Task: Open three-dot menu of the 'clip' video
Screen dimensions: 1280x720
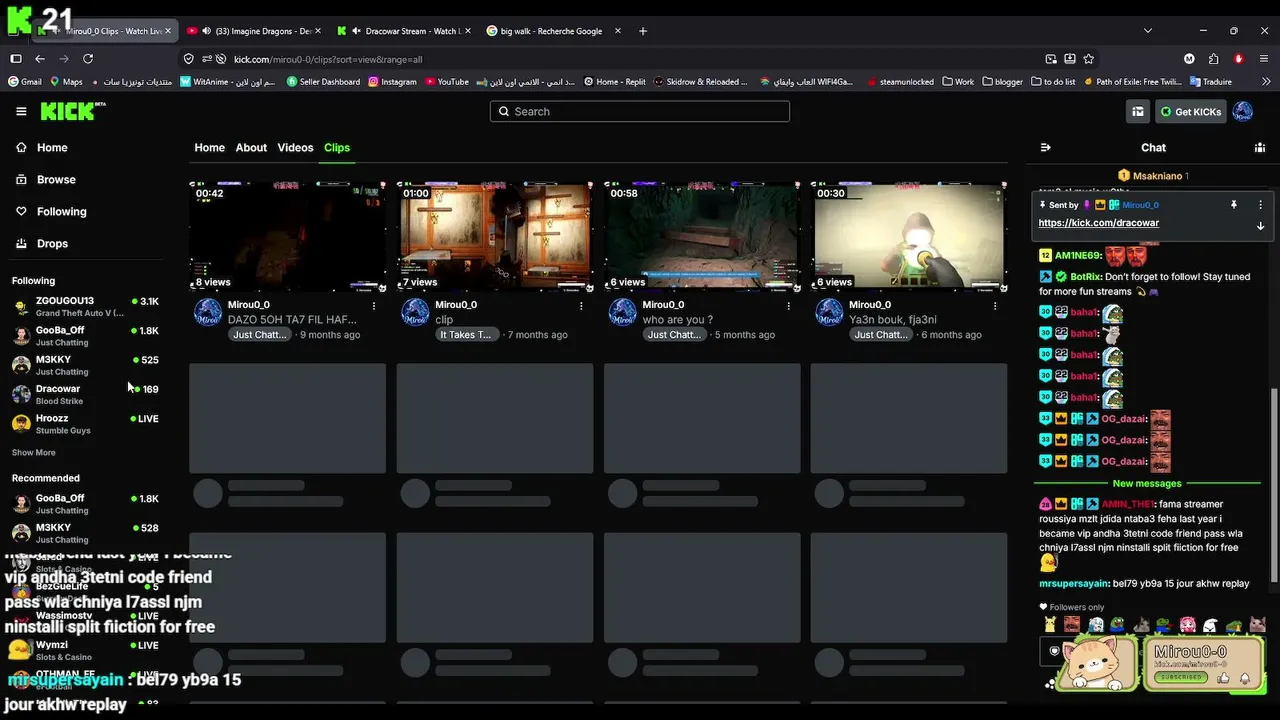Action: tap(581, 305)
